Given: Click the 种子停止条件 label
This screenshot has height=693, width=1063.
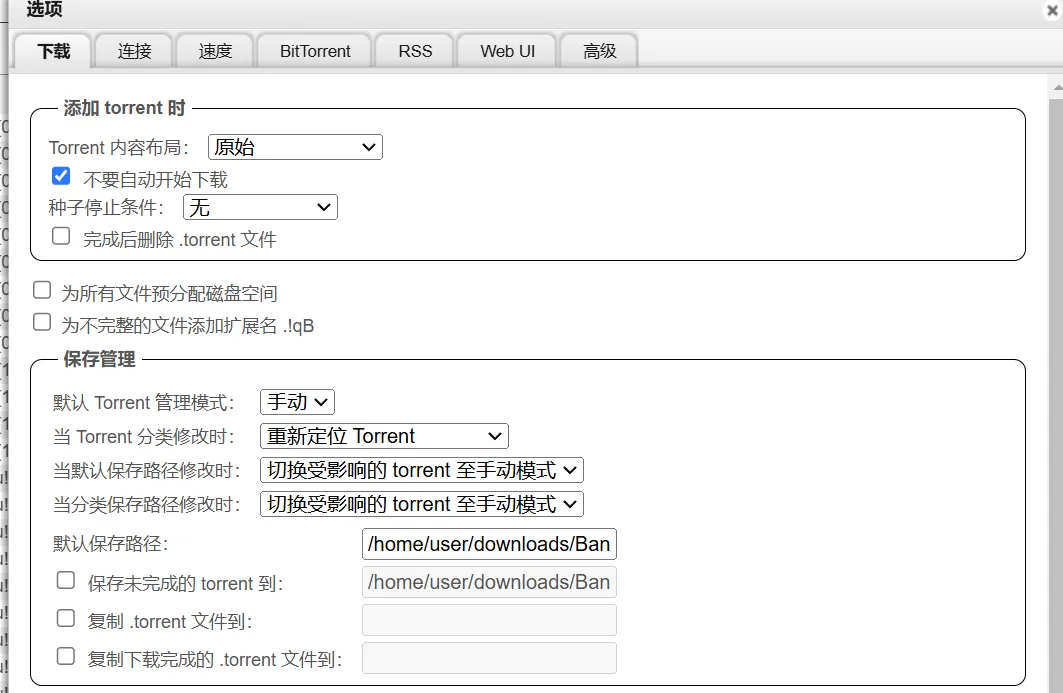Looking at the screenshot, I should (x=106, y=207).
